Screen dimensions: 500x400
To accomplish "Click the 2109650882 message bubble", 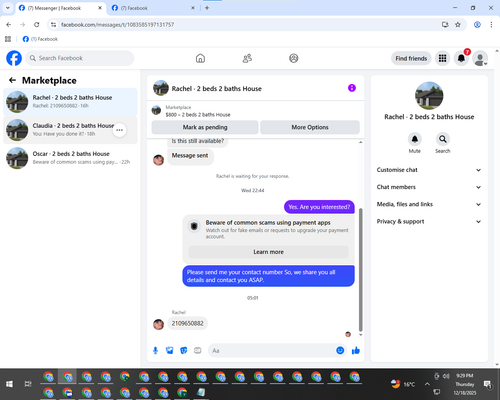I will coord(187,323).
